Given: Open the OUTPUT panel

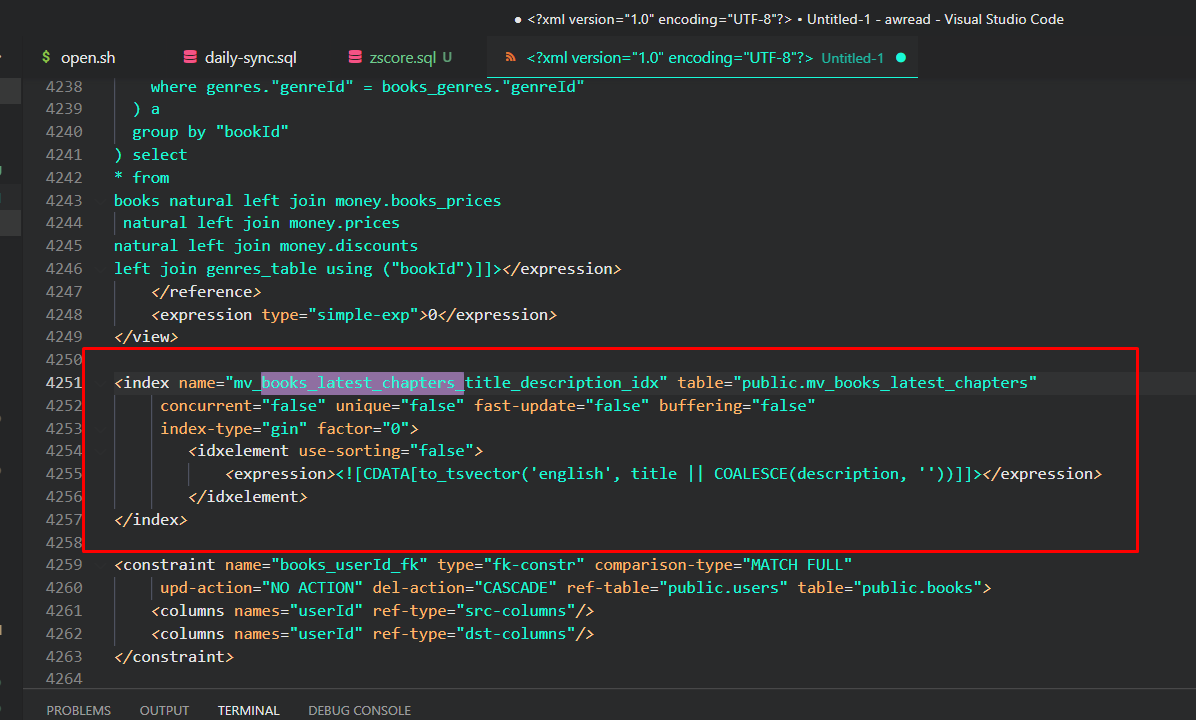Looking at the screenshot, I should 164,710.
